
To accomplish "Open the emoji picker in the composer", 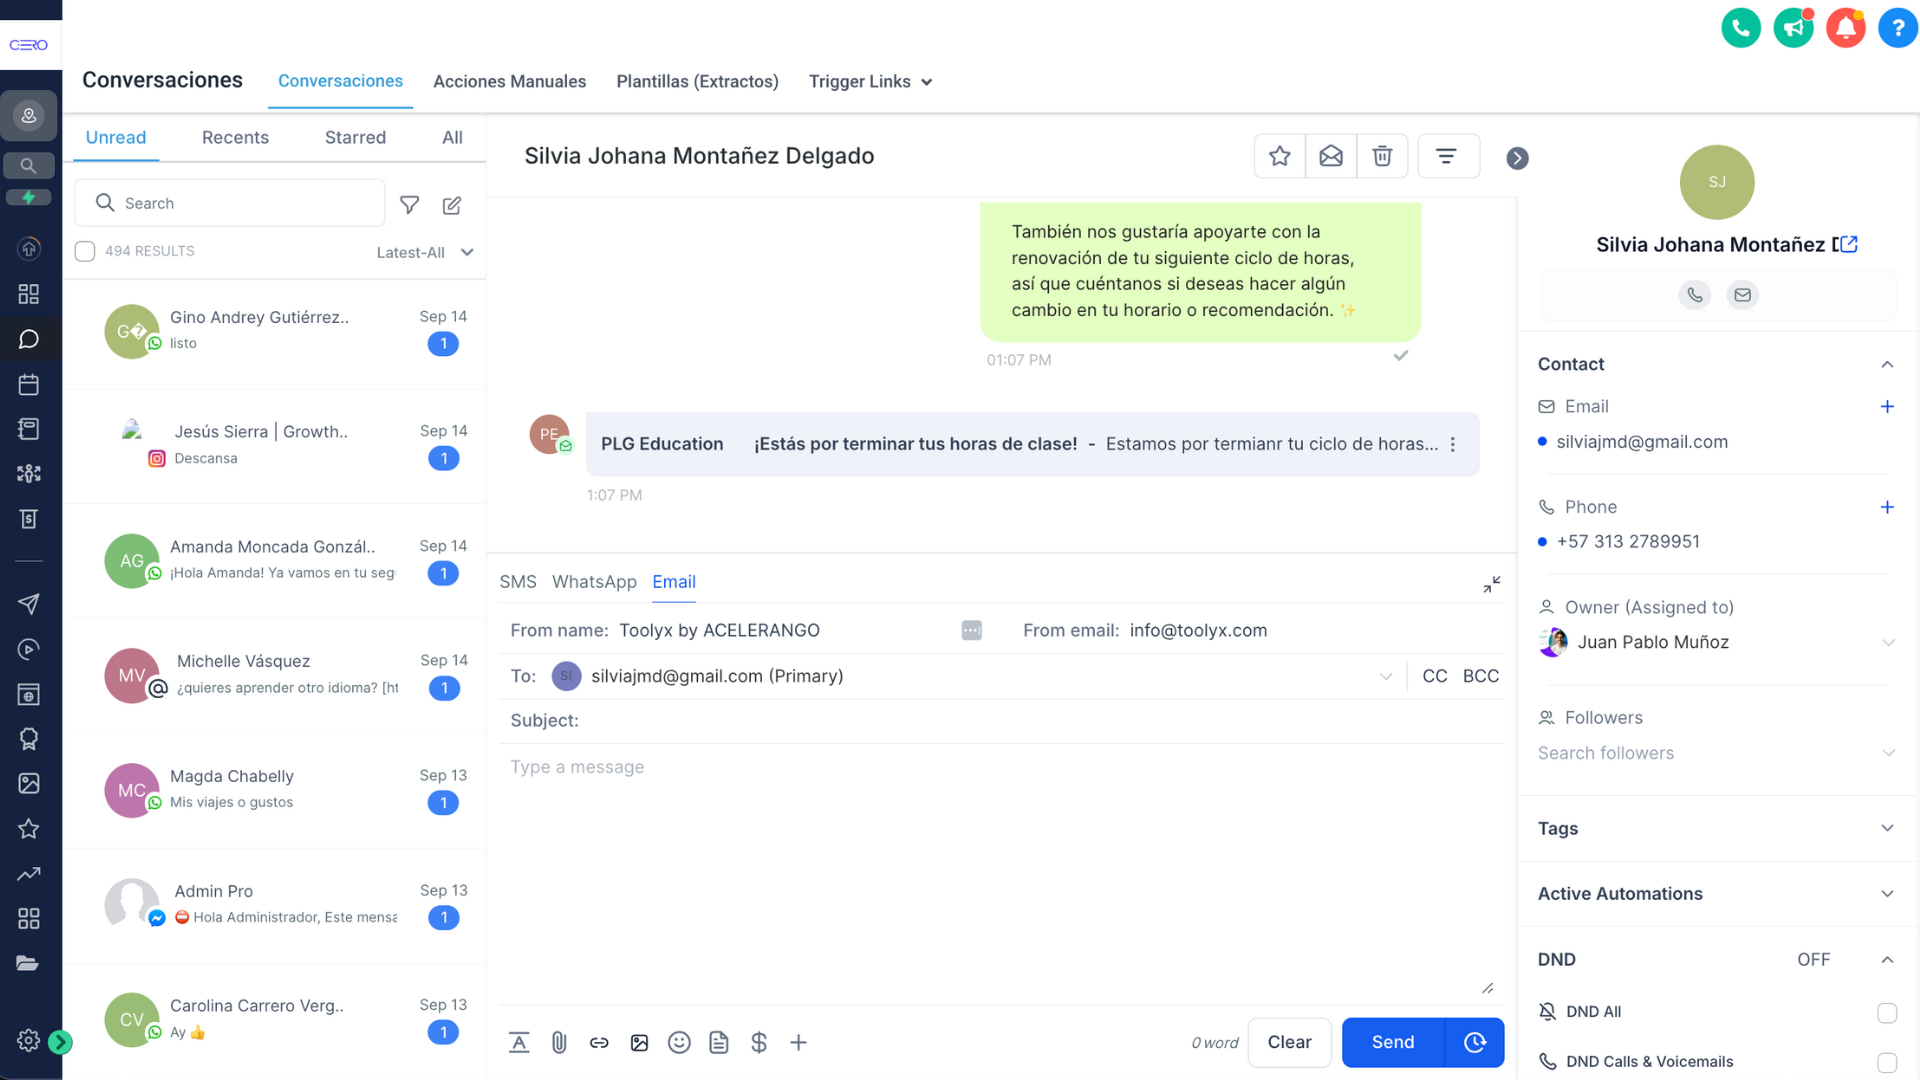I will [x=679, y=1043].
